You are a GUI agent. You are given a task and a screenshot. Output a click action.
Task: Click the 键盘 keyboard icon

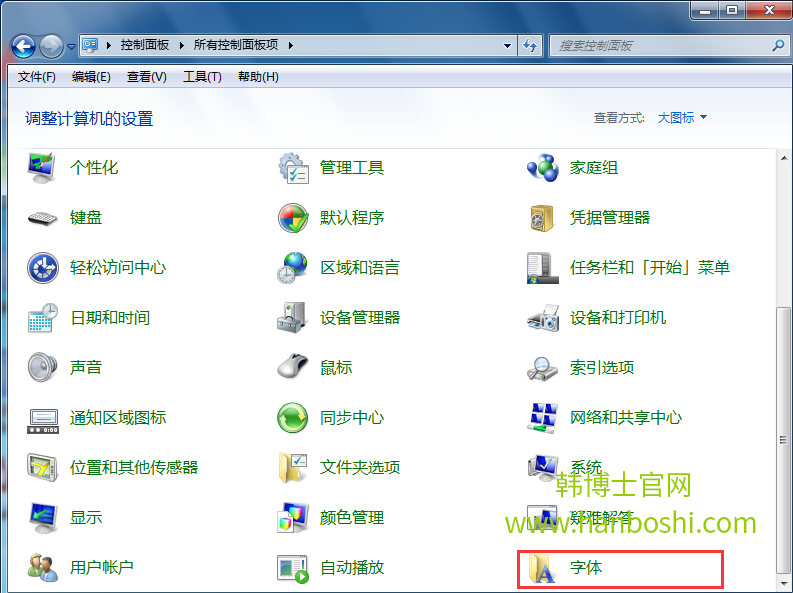coord(42,218)
